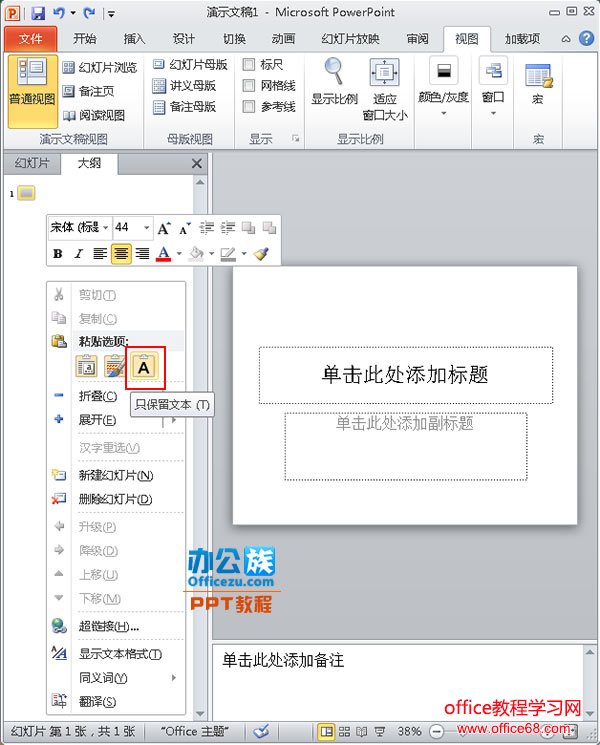
Task: Click the Save icon in quick access toolbar
Action: (38, 12)
